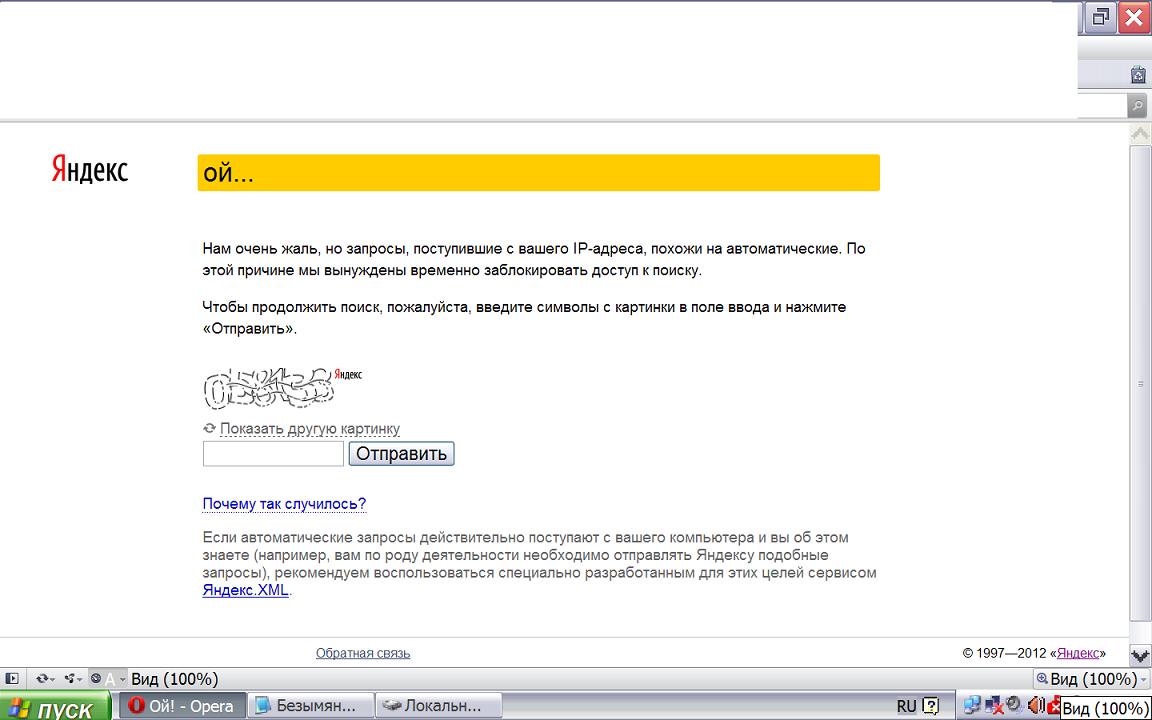Click the 'ПУСК' Start button
Image resolution: width=1152 pixels, height=720 pixels.
click(56, 708)
